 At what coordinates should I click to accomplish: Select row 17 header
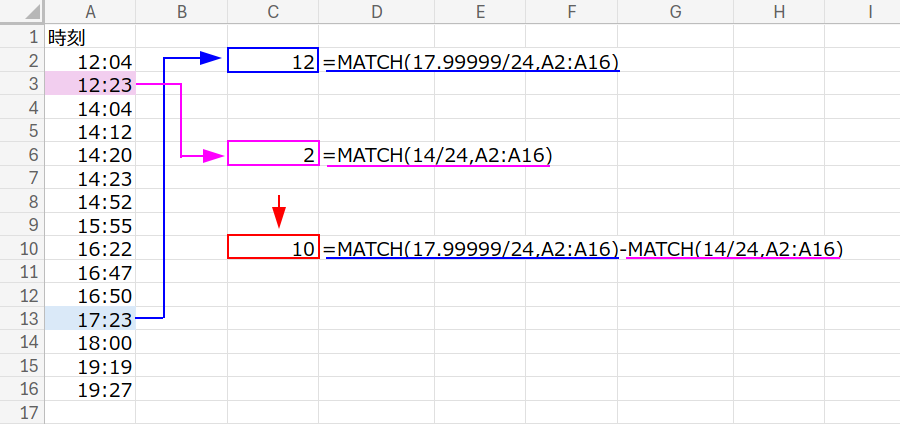coord(21,412)
